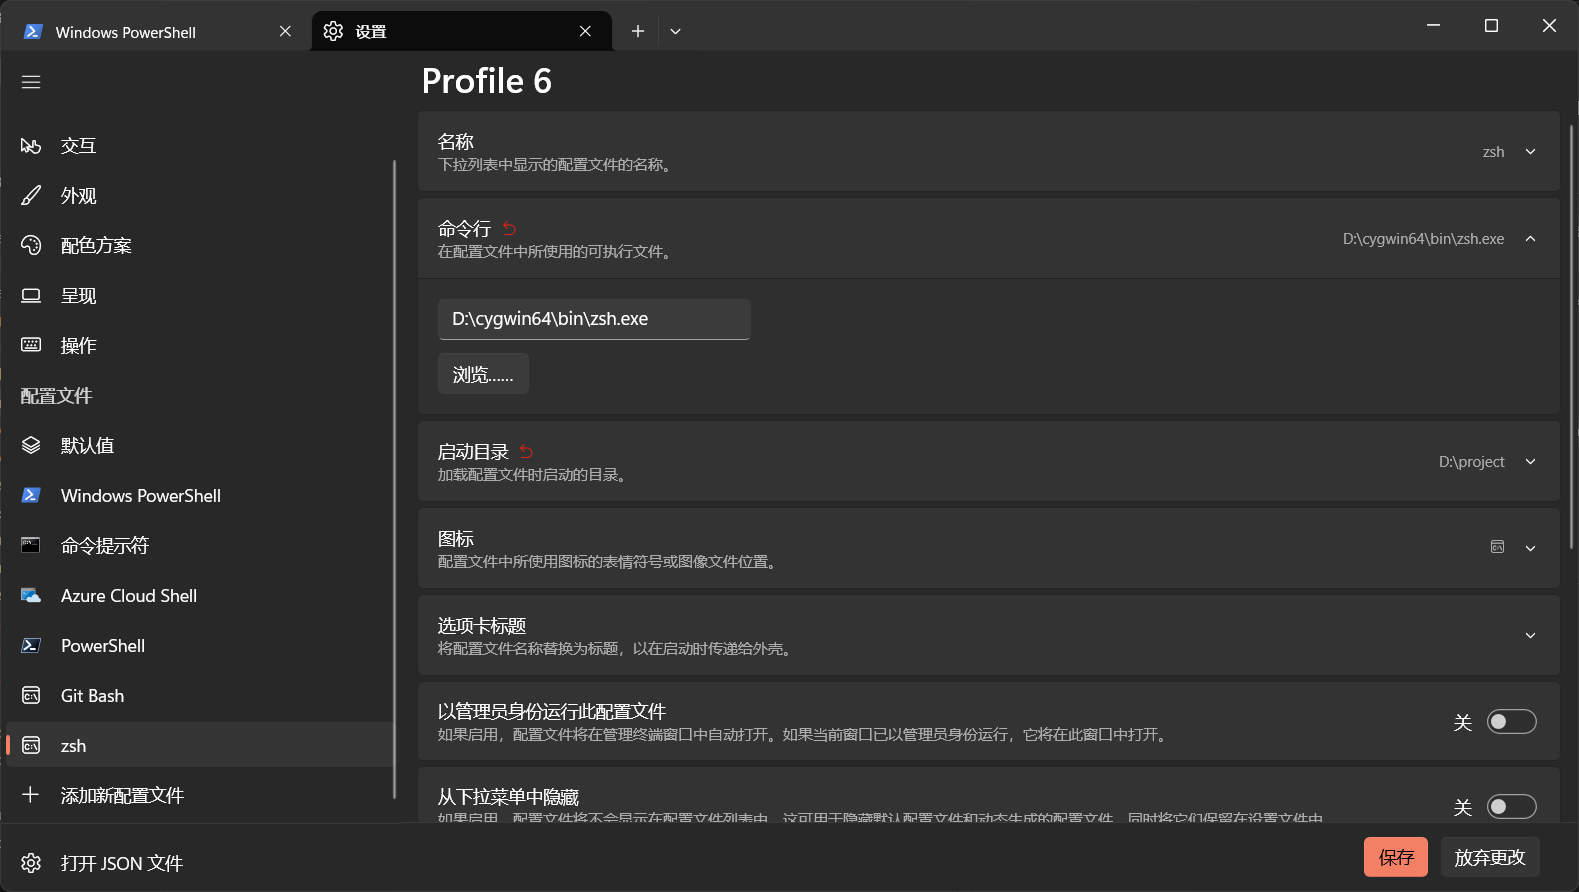The width and height of the screenshot is (1579, 892).
Task: Reset the 启动目录 setting with the red arrow
Action: pyautogui.click(x=526, y=452)
